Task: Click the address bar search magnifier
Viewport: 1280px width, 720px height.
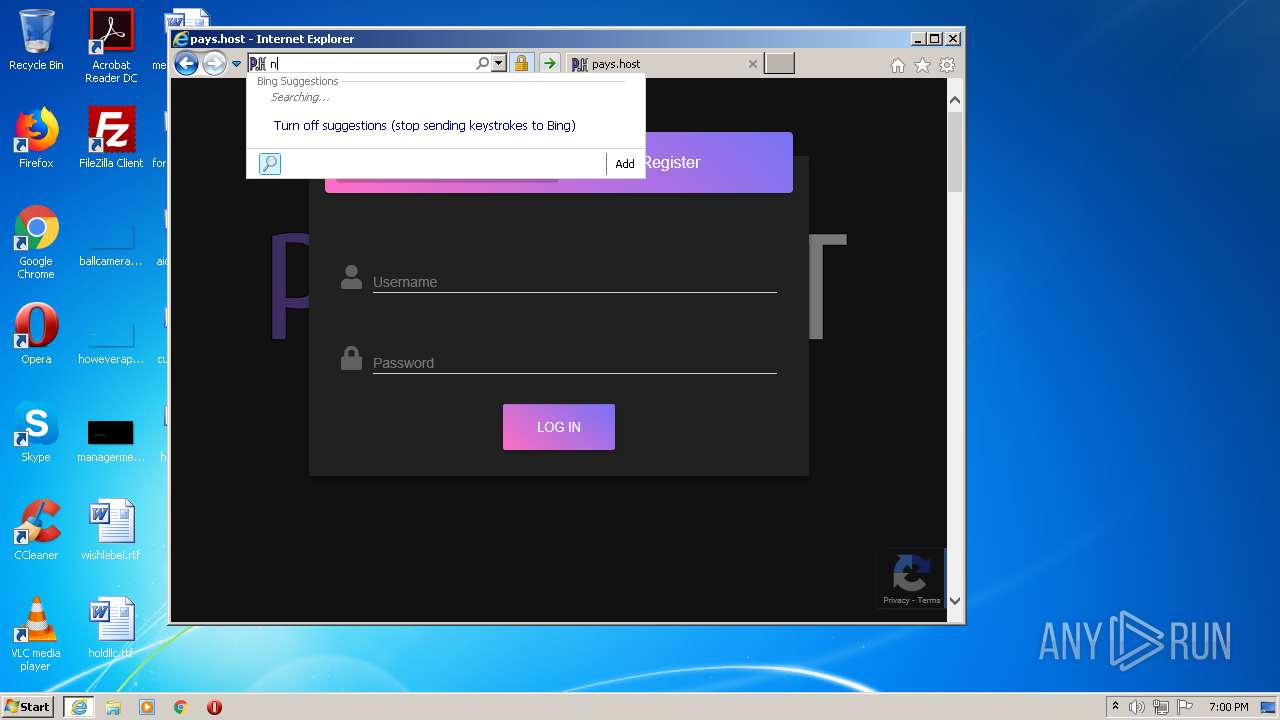Action: coord(482,64)
